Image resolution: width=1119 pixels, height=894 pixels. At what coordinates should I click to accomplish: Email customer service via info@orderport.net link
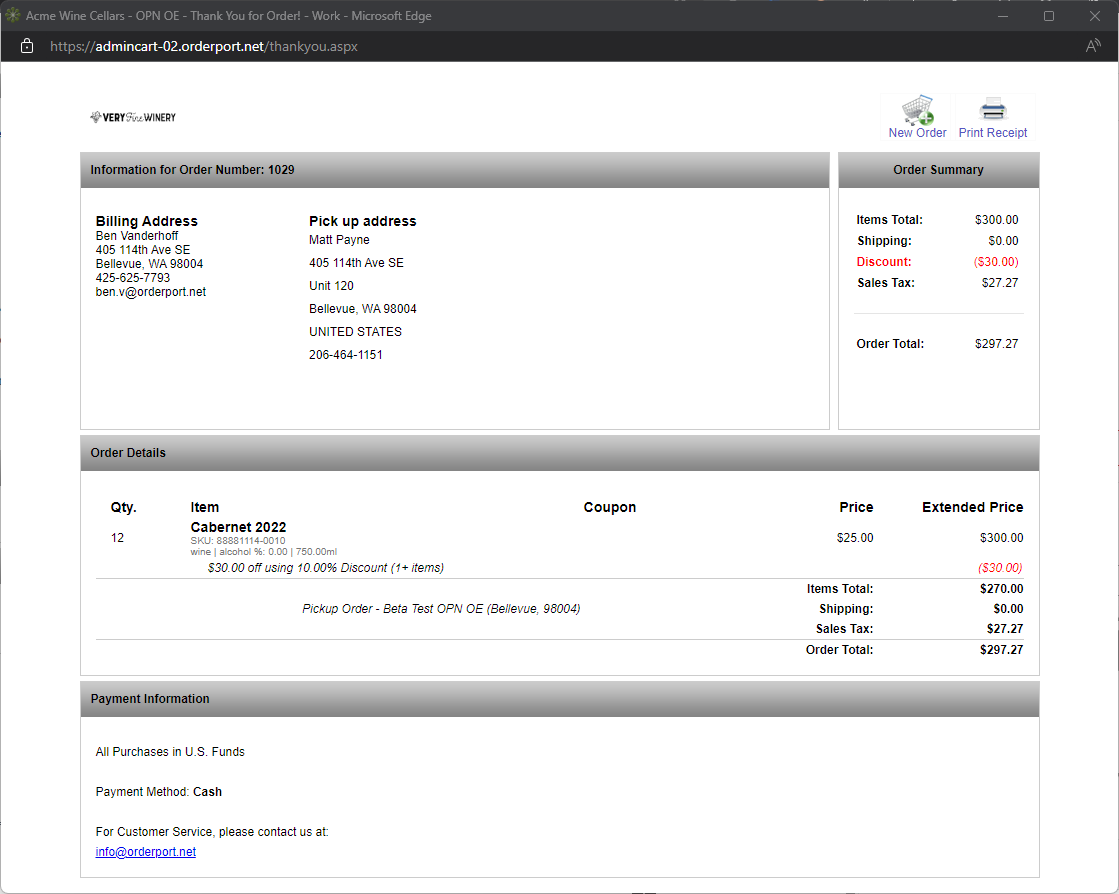(x=145, y=851)
